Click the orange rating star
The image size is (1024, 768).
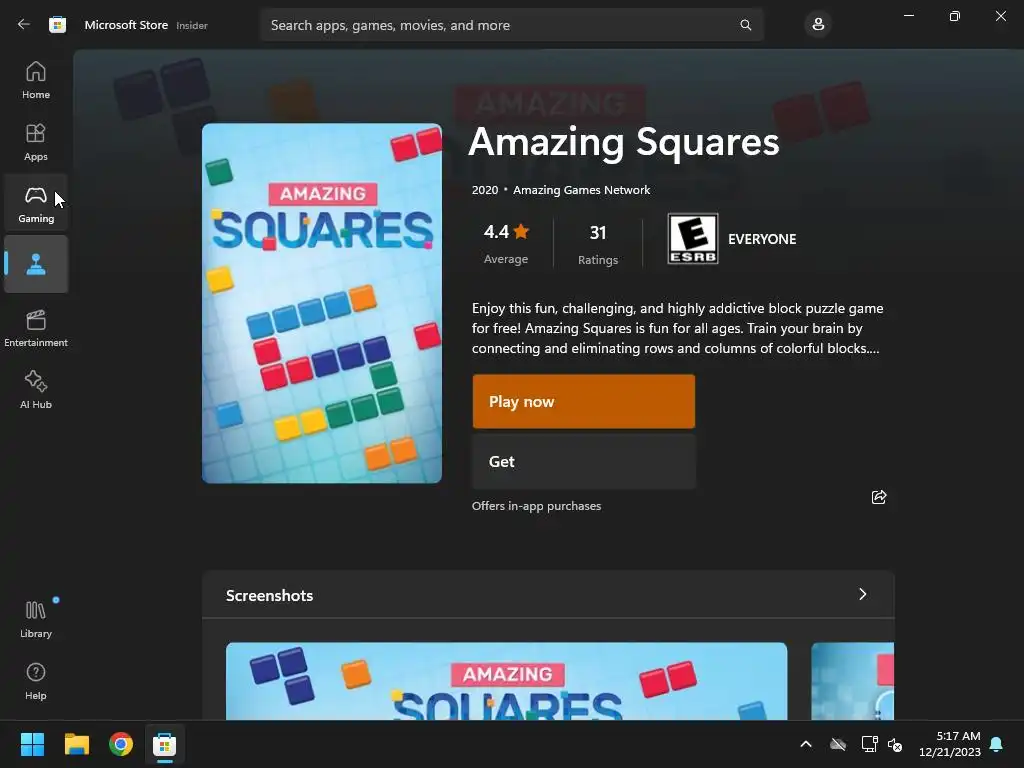pos(521,231)
